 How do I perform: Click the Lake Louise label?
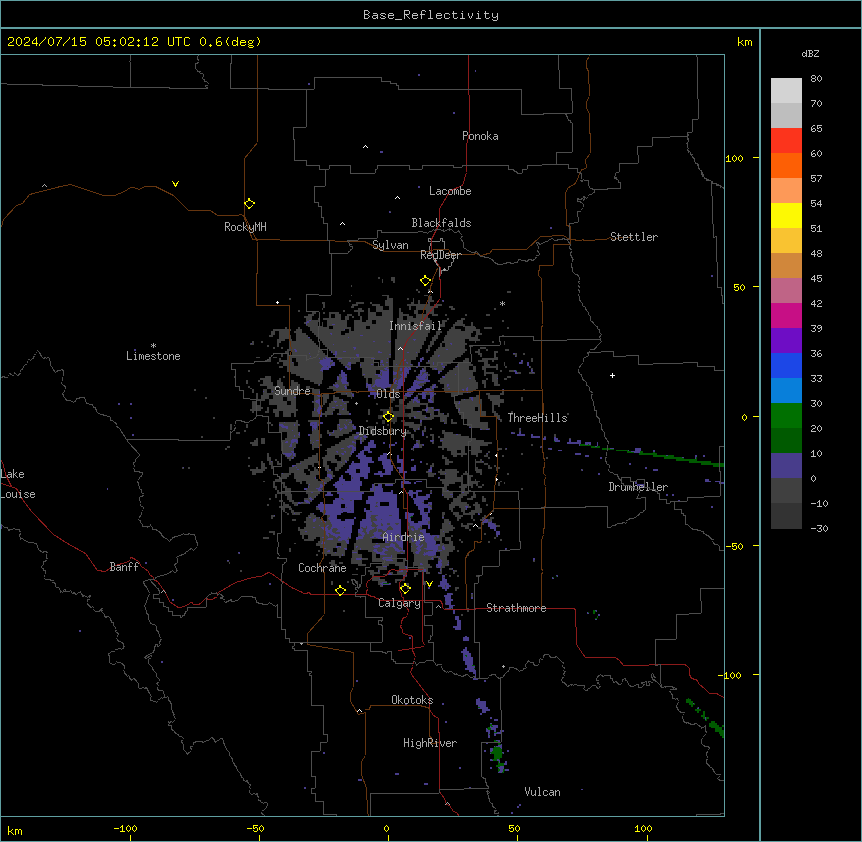17,484
